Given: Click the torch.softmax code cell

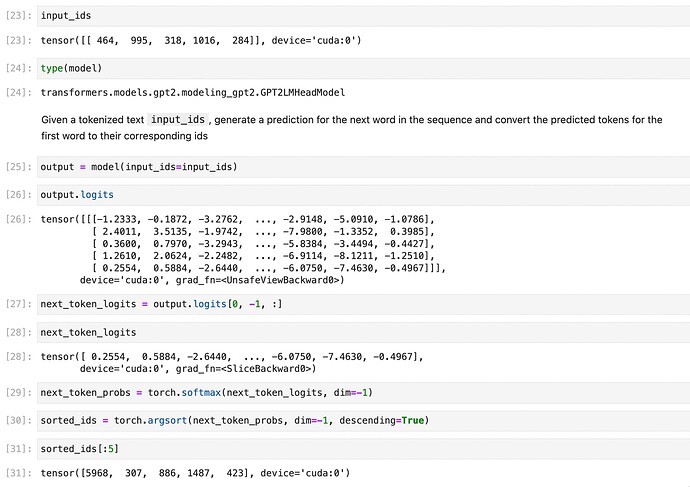Looking at the screenshot, I should pyautogui.click(x=360, y=393).
